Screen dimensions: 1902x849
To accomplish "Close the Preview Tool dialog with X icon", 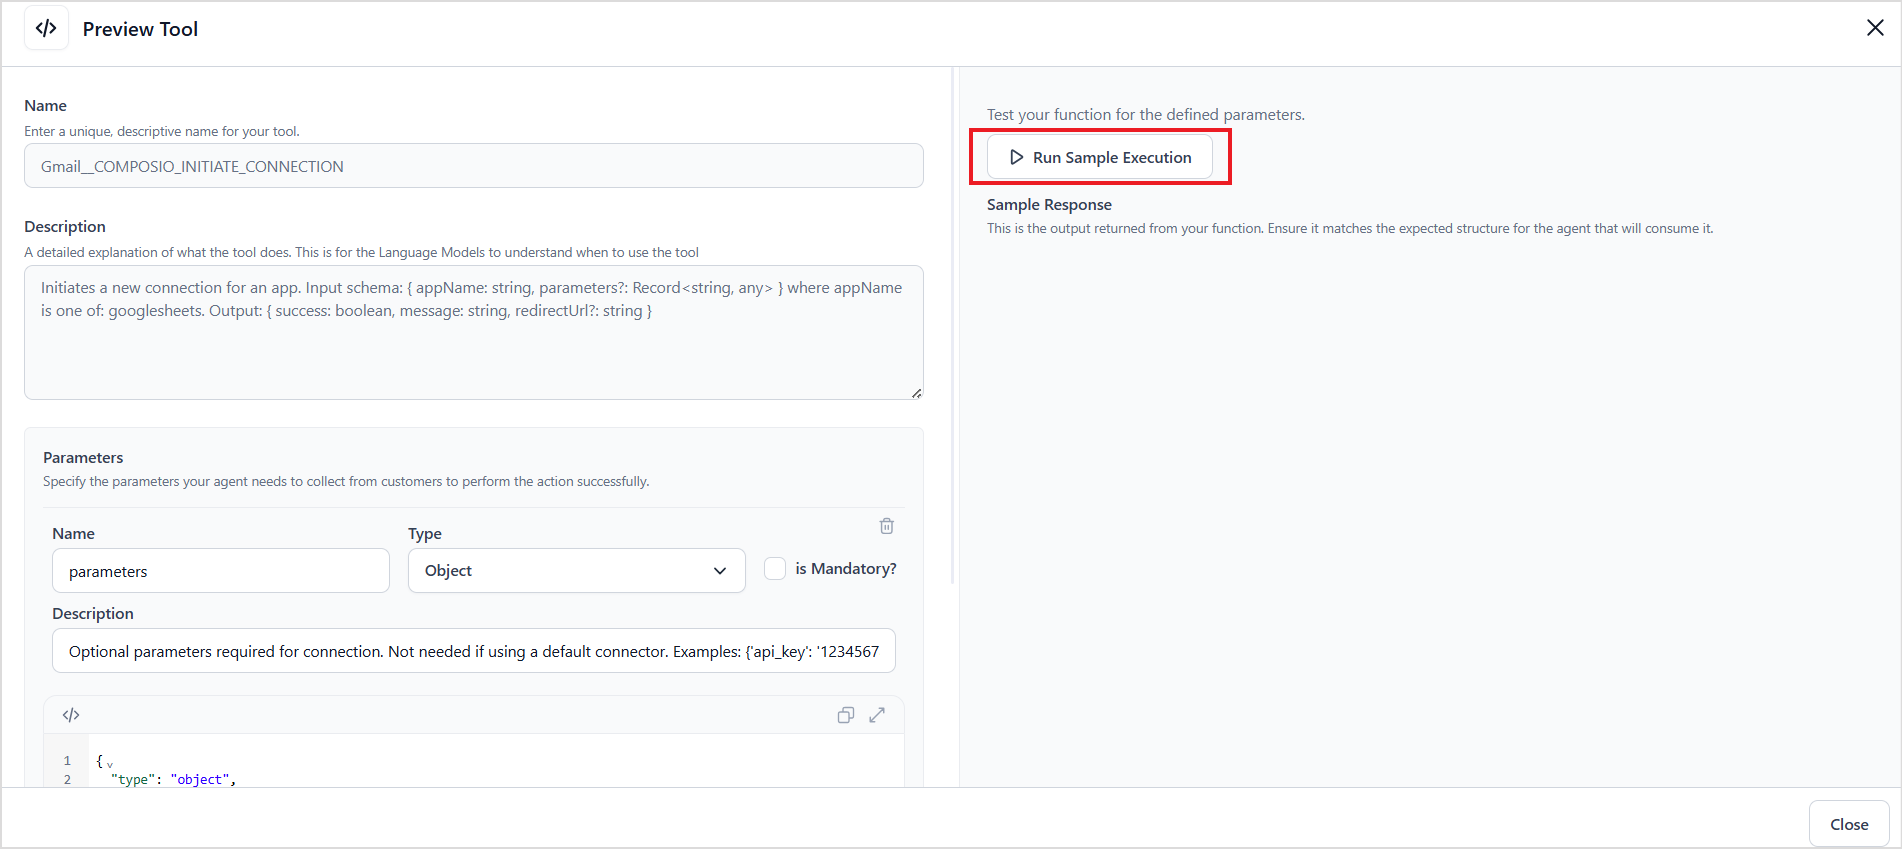I will (x=1875, y=28).
